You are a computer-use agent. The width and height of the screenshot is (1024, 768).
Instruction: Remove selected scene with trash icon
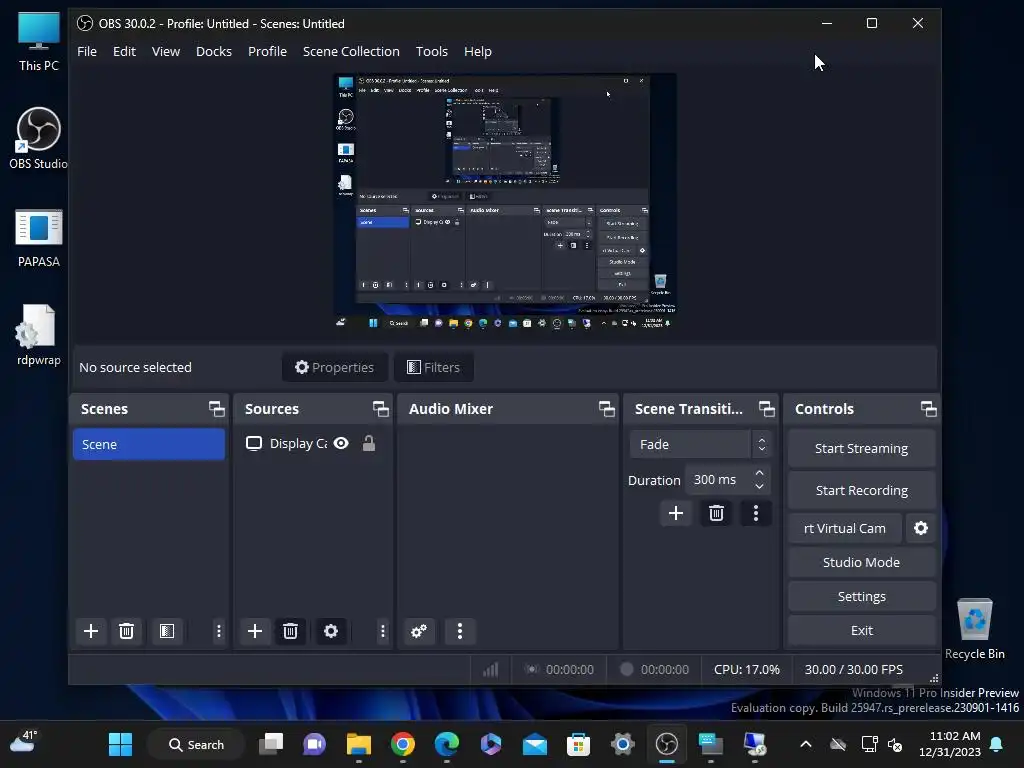[x=126, y=631]
